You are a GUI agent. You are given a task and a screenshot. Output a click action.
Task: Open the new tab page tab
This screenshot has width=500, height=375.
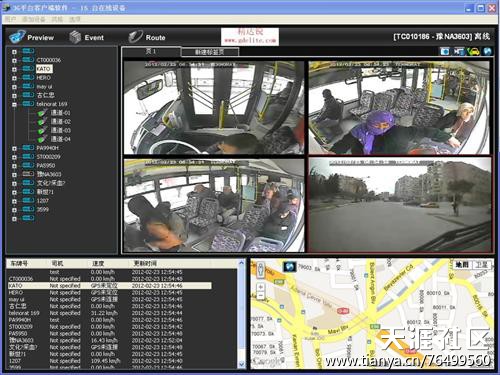[210, 52]
